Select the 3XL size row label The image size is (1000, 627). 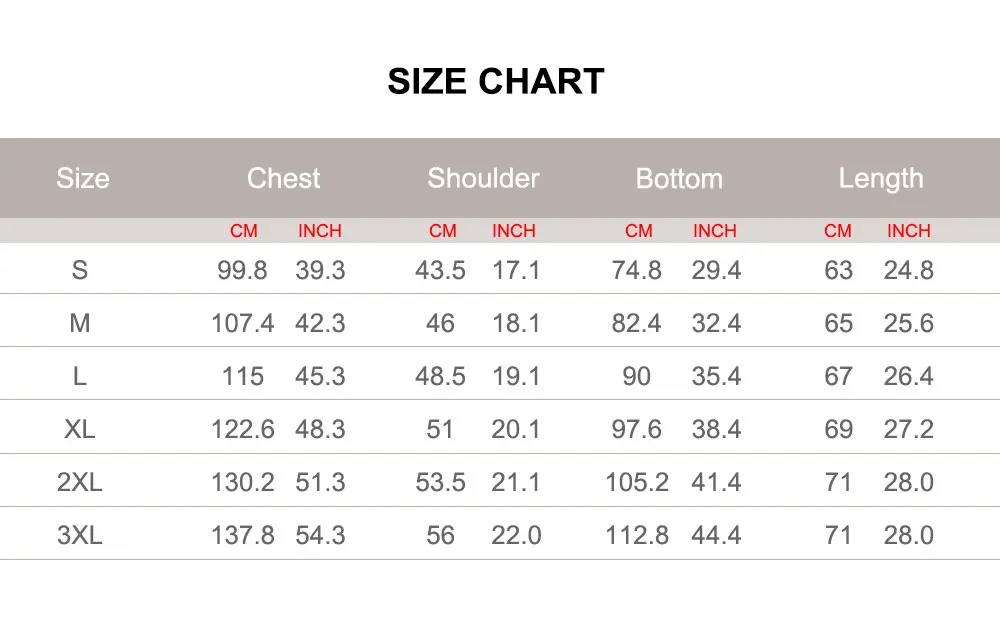(80, 535)
